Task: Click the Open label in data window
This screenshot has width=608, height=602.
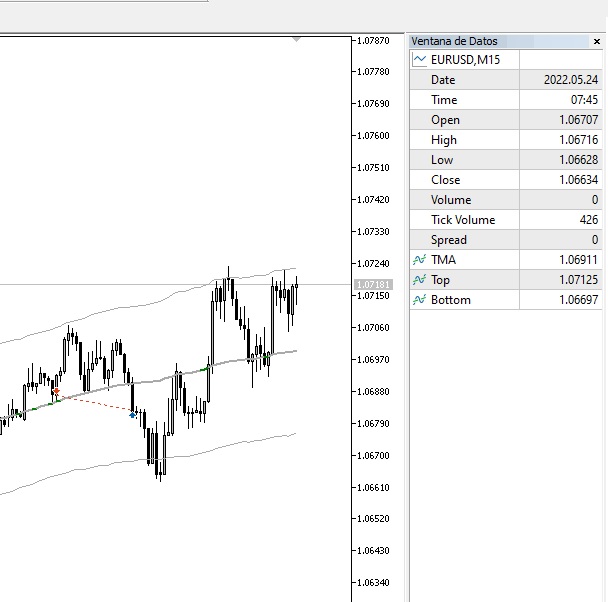Action: pos(445,120)
